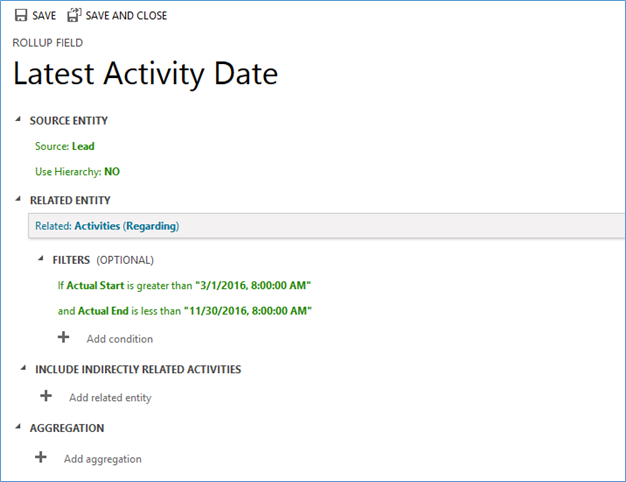
Task: Collapse Include Indirectly Related Activities section
Action: click(24, 368)
